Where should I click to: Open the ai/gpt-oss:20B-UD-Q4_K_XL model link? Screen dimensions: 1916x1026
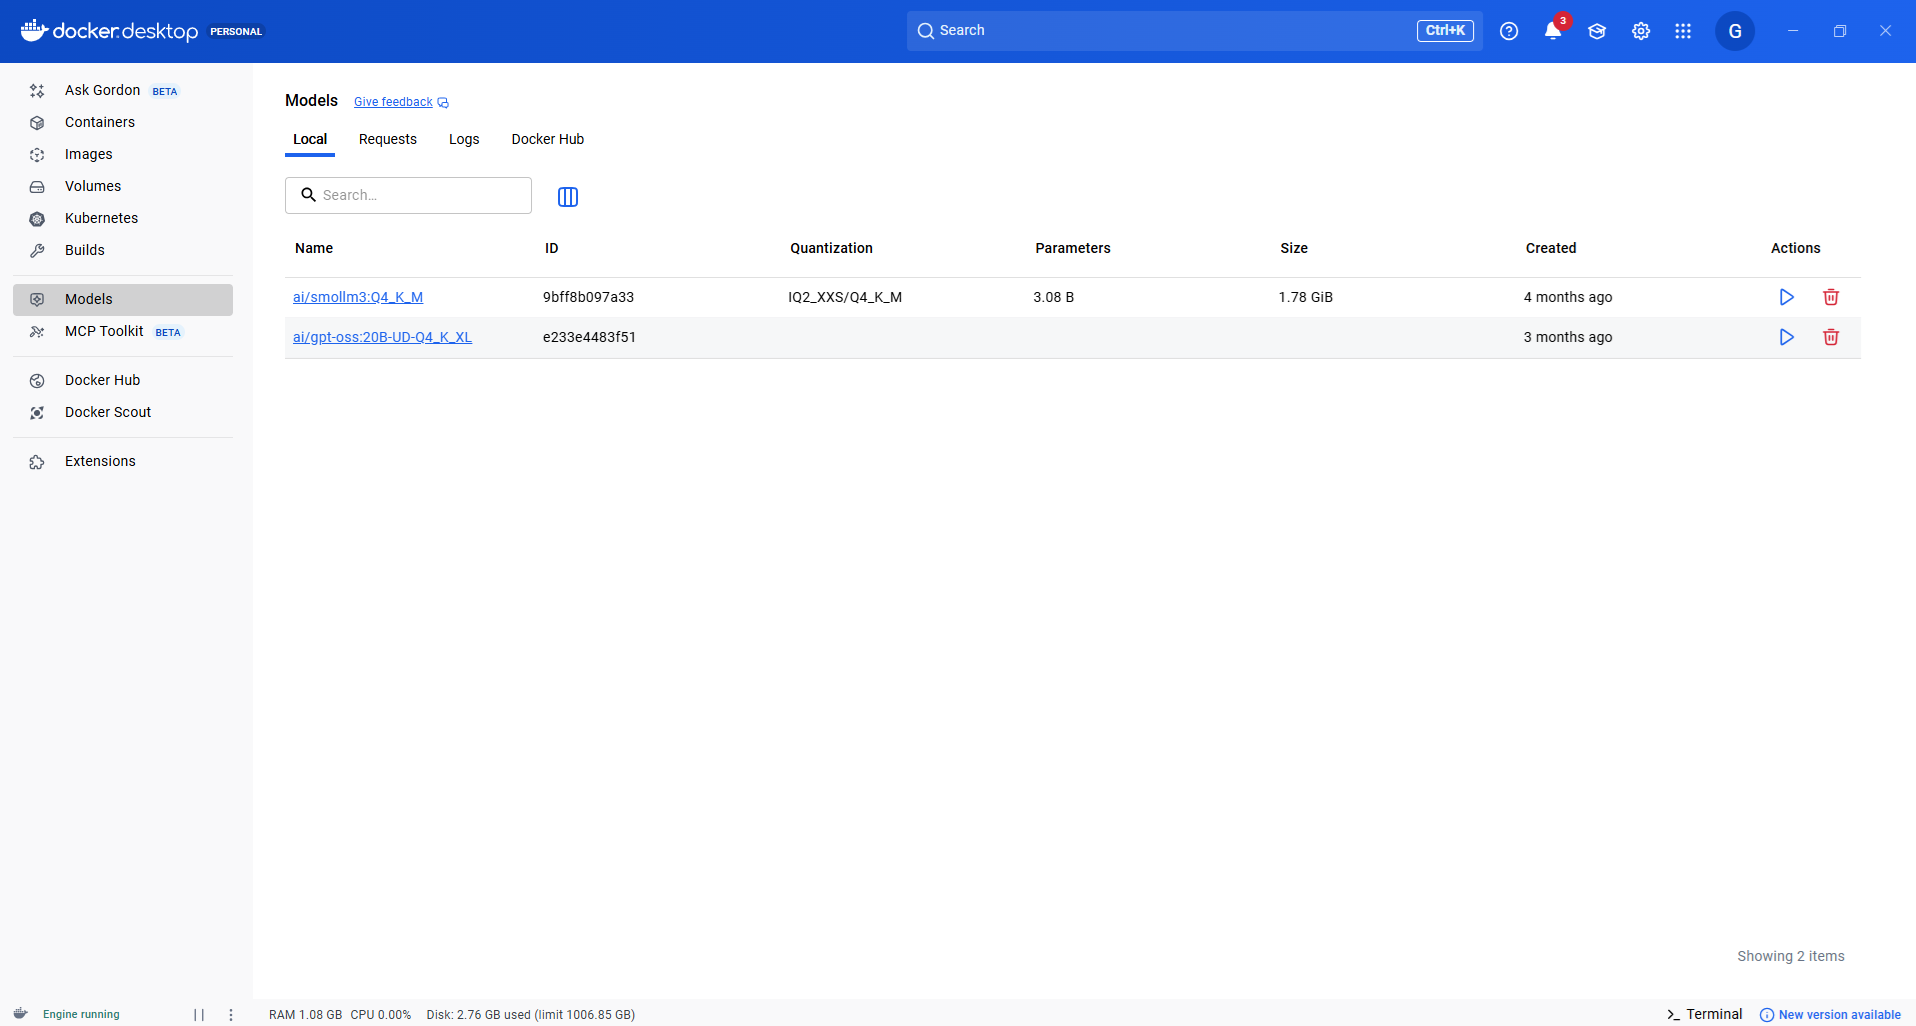click(x=382, y=337)
